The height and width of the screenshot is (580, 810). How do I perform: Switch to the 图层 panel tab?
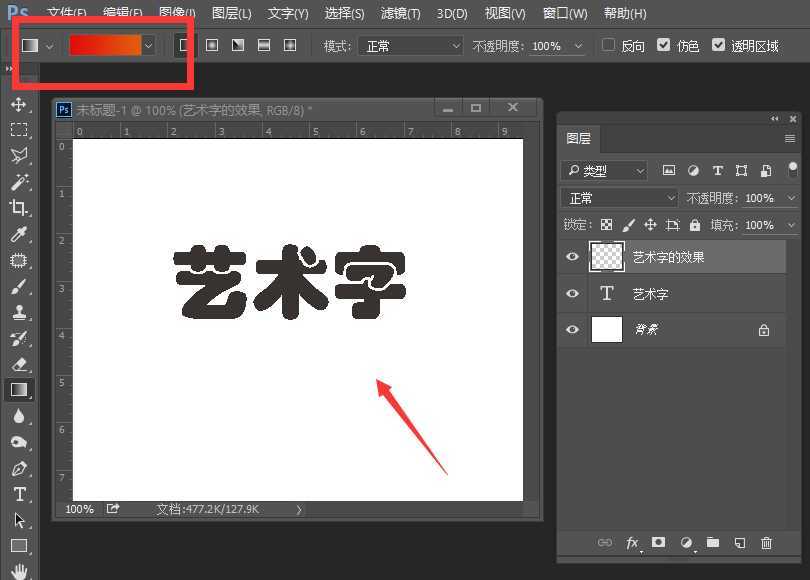tap(579, 139)
